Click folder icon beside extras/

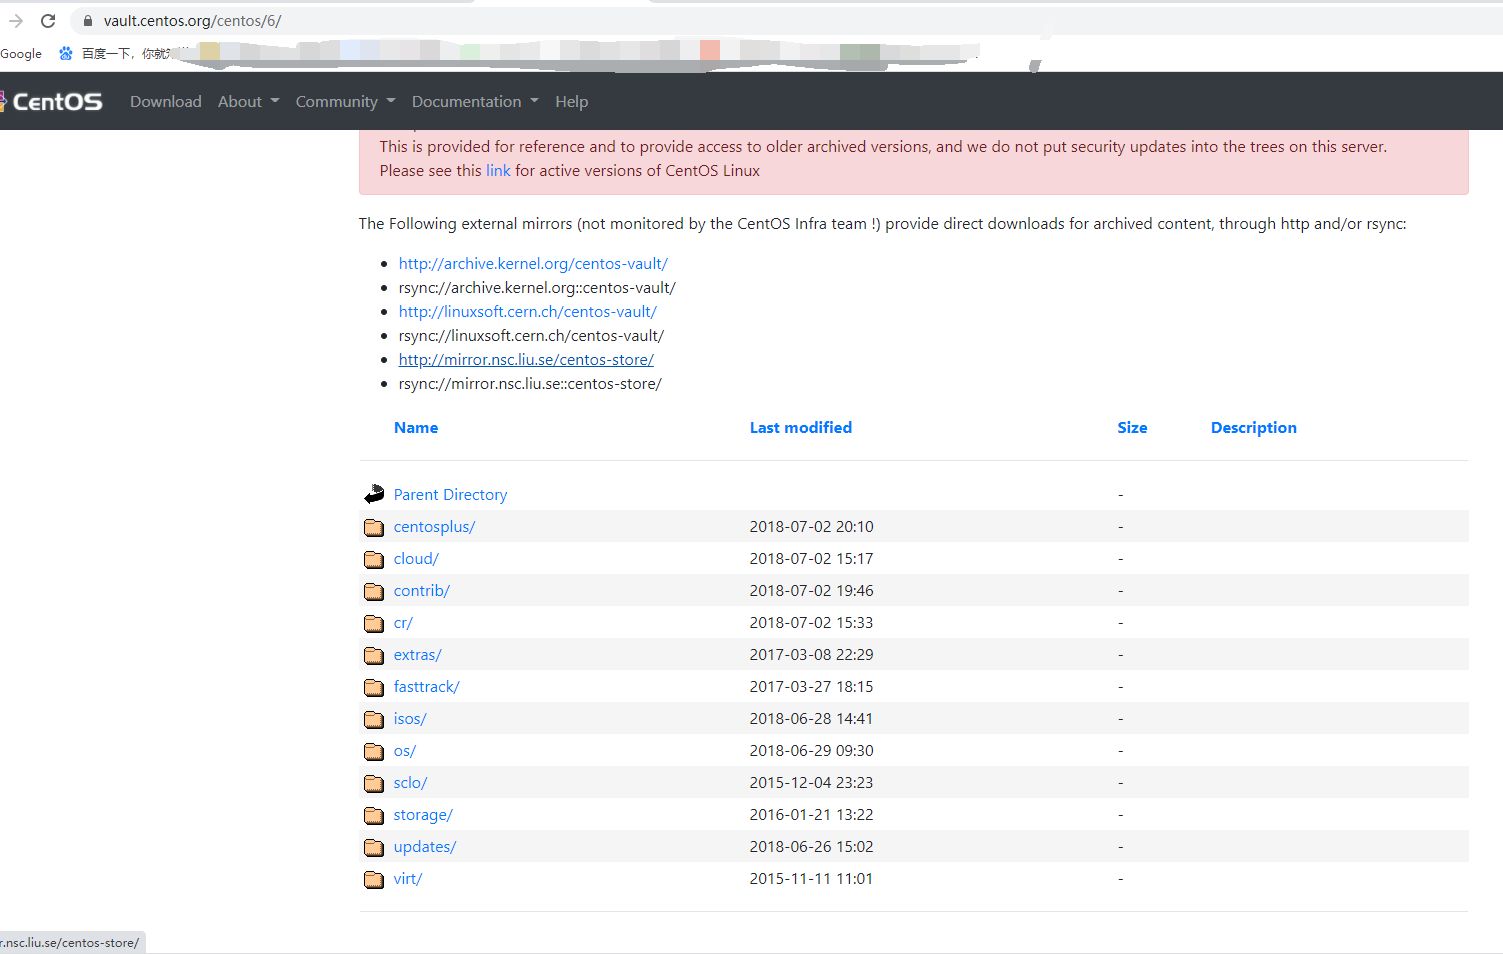[x=374, y=655]
